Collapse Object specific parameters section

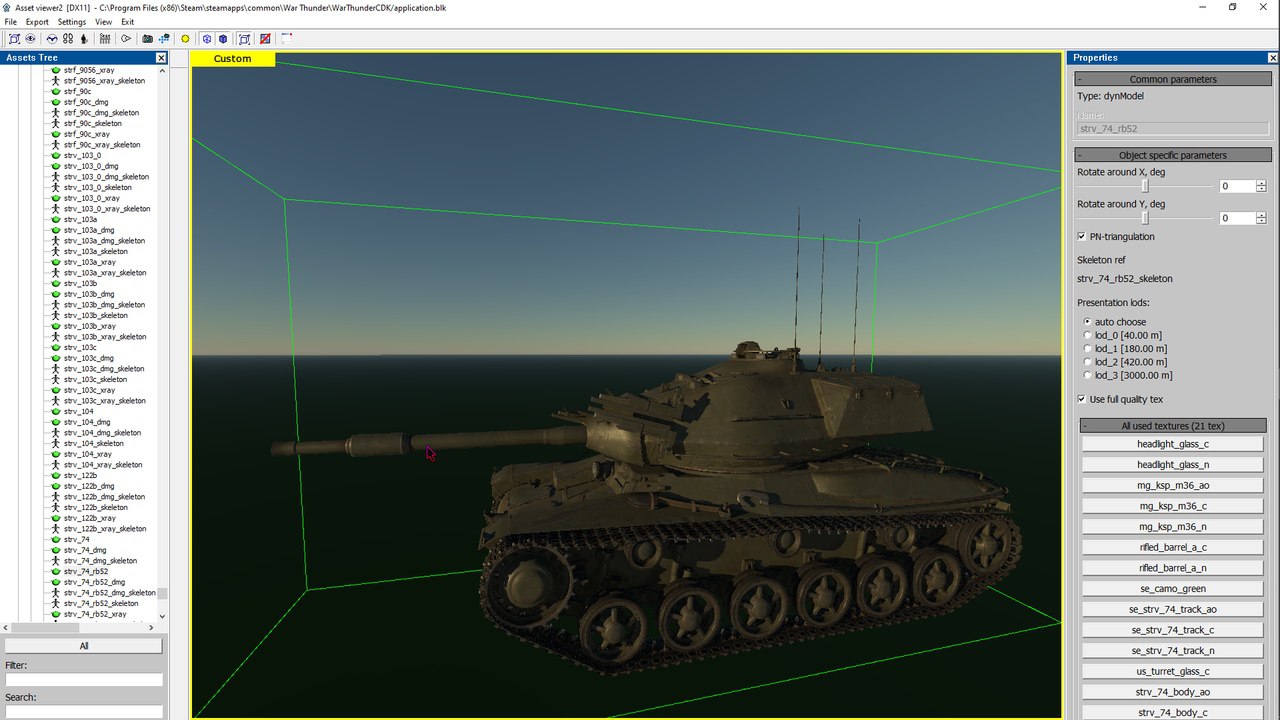coord(1173,155)
